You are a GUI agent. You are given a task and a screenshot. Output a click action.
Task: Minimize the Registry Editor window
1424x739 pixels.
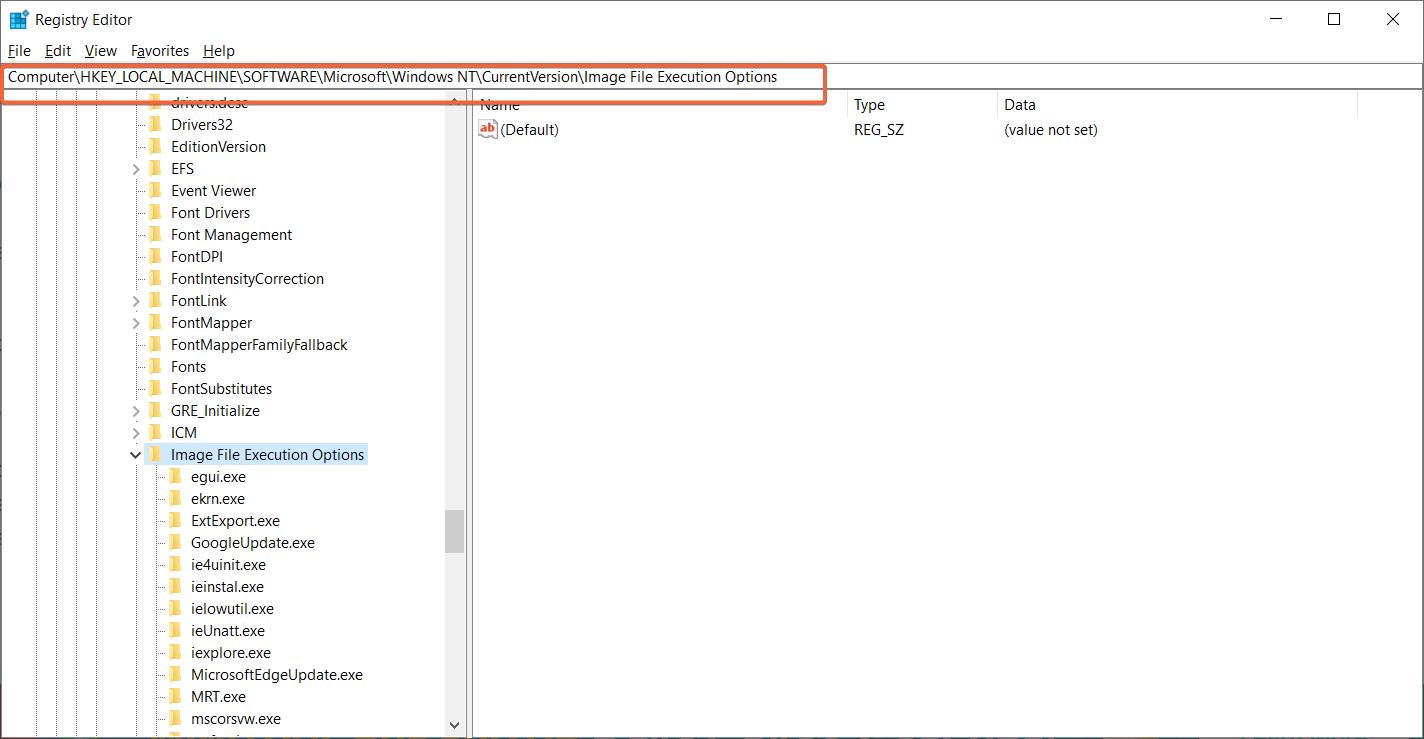click(1275, 19)
